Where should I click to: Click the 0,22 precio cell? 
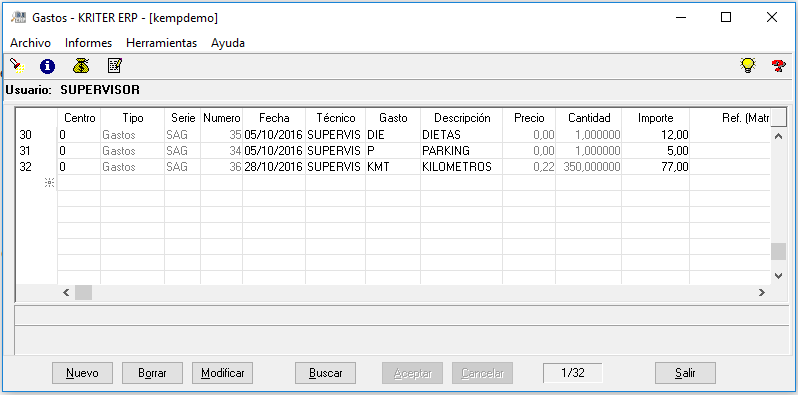pyautogui.click(x=529, y=166)
